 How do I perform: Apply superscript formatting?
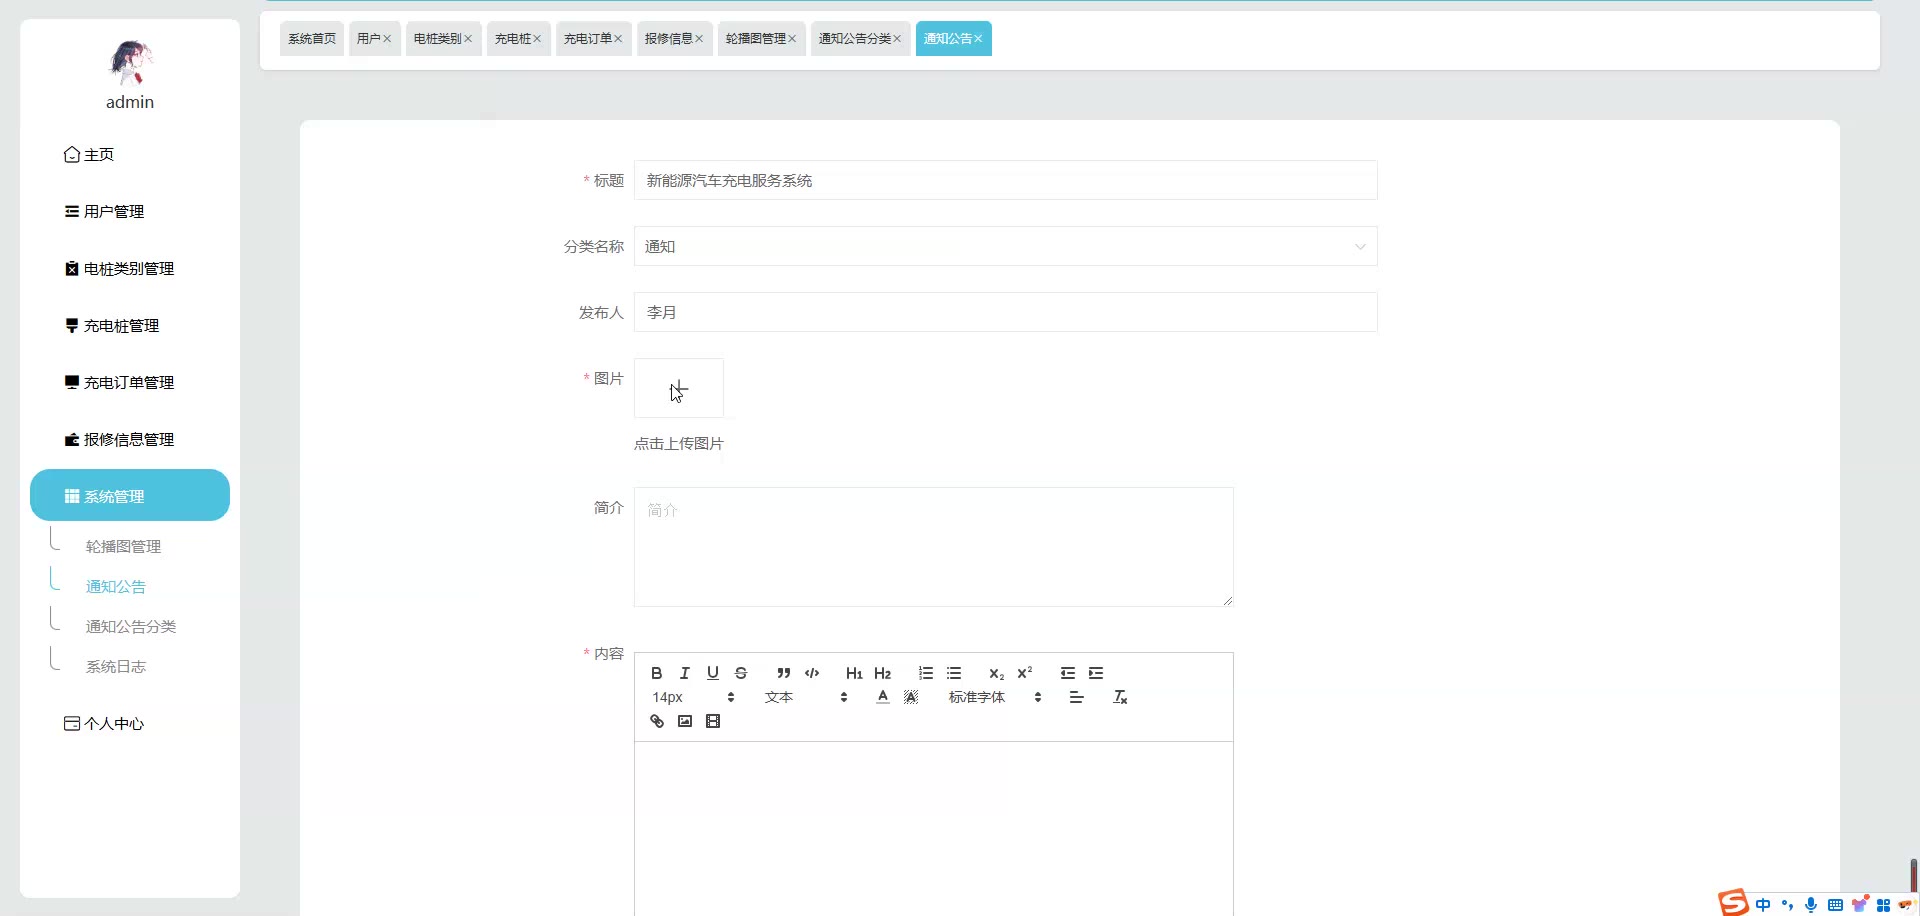click(x=1024, y=673)
